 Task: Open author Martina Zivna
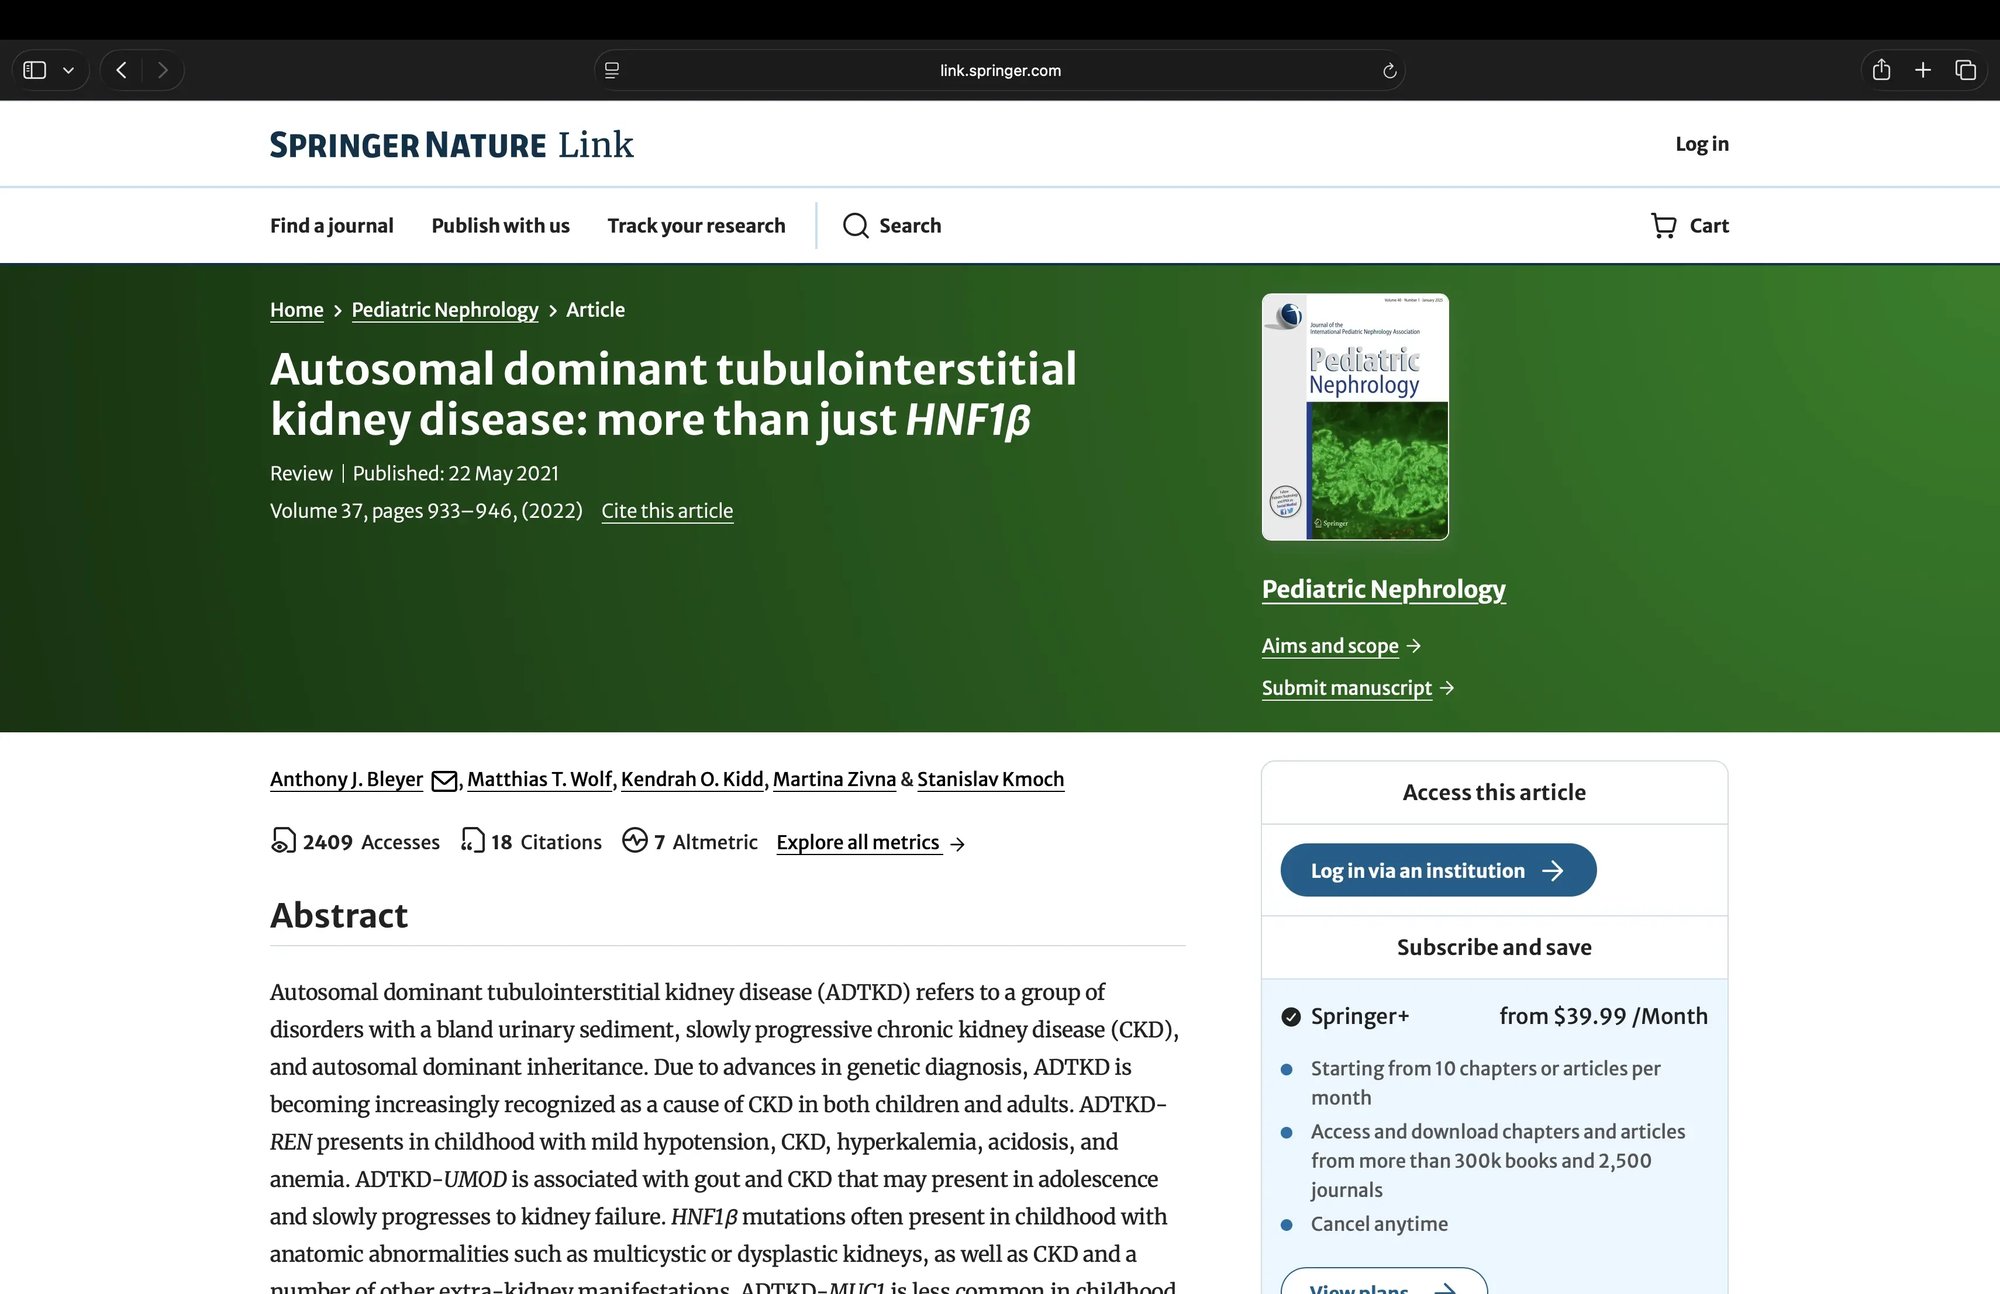[x=834, y=780]
